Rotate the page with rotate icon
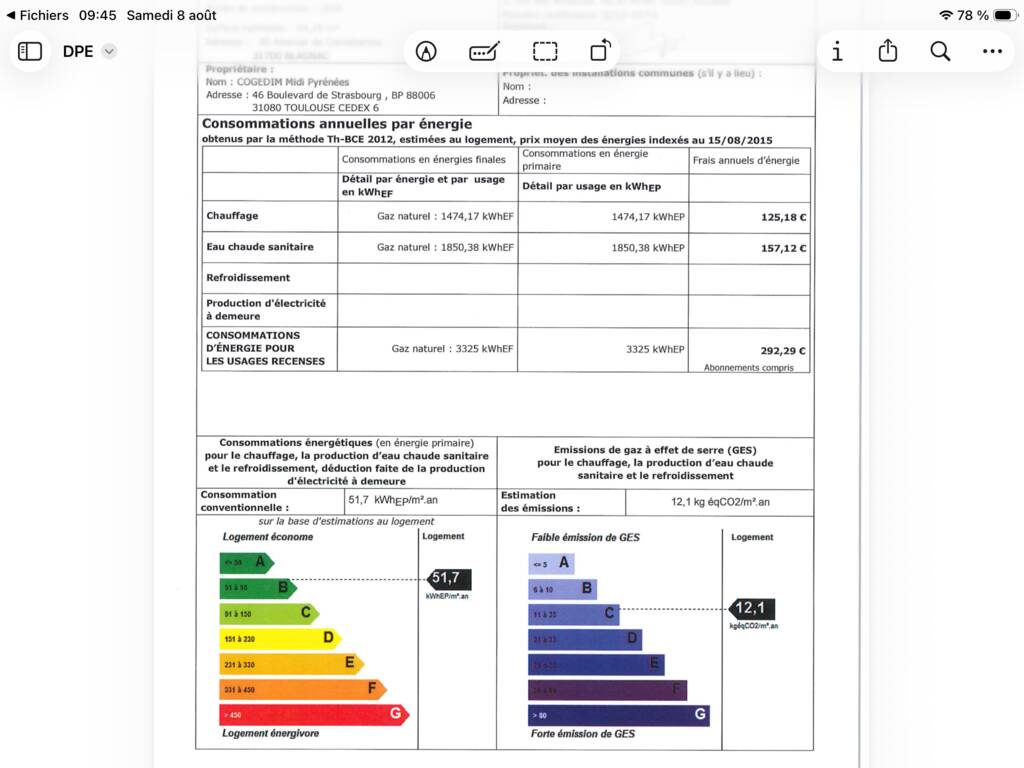The width and height of the screenshot is (1024, 768). (601, 50)
